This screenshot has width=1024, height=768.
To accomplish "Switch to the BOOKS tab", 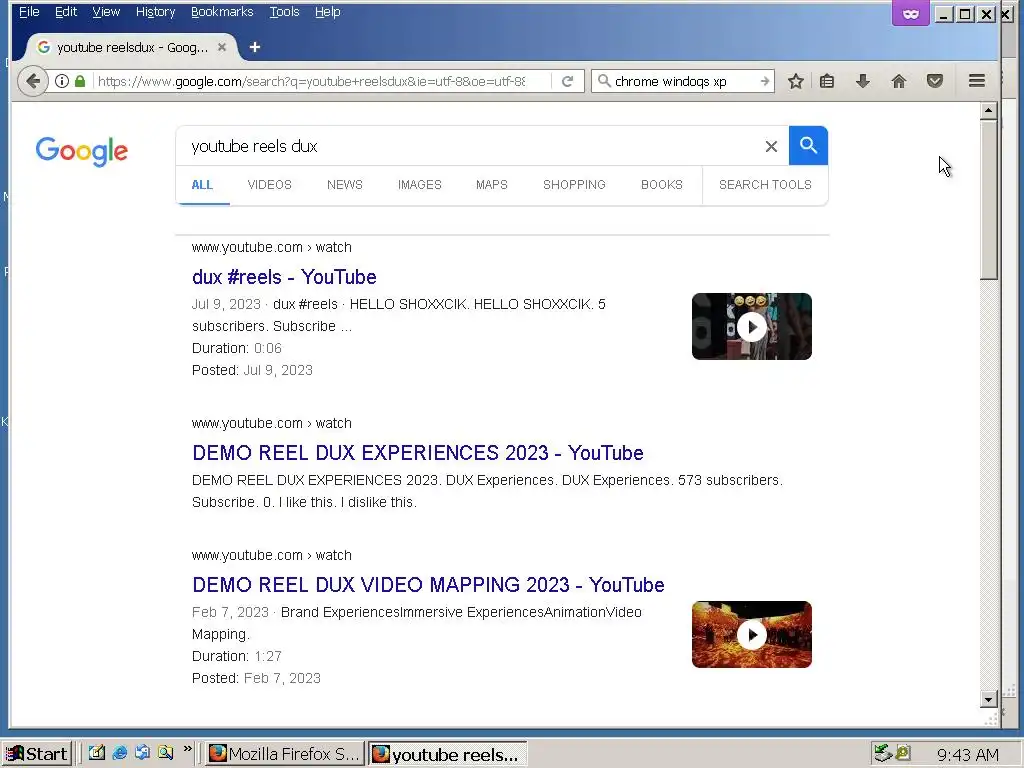I will tap(662, 185).
